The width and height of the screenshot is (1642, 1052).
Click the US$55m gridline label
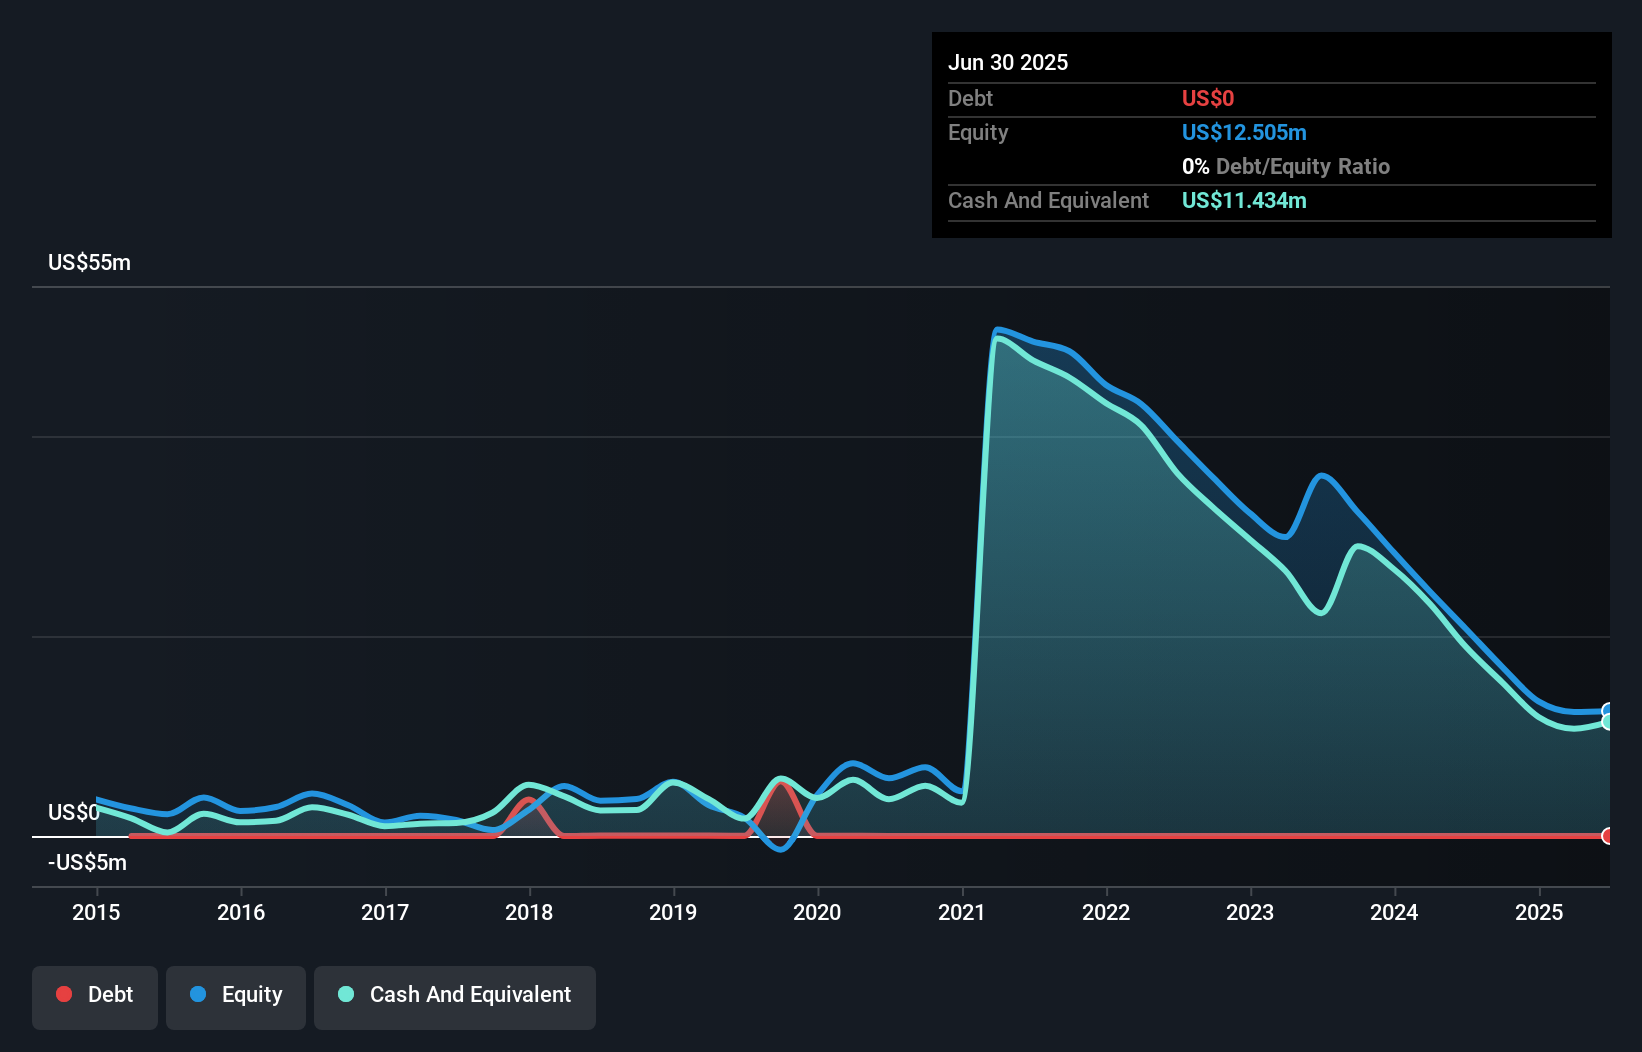(88, 262)
